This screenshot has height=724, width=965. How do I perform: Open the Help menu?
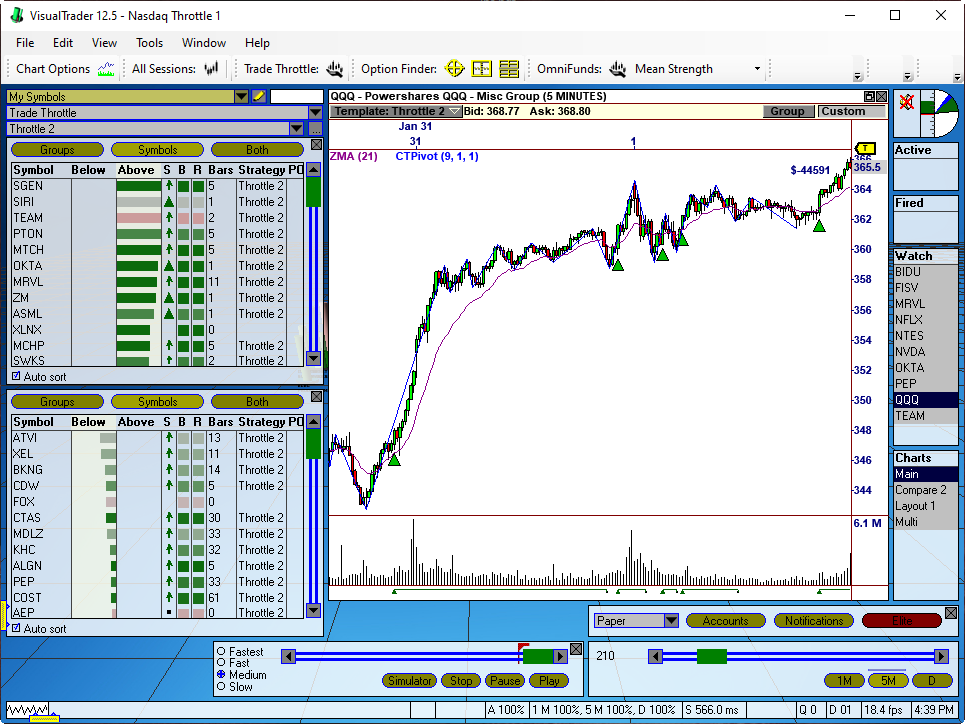point(257,42)
